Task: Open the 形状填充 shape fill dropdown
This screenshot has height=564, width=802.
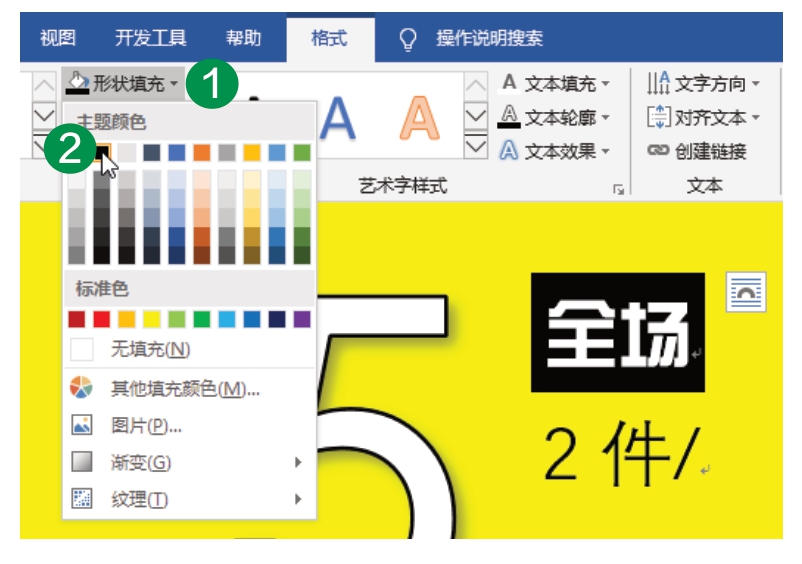Action: coord(123,83)
